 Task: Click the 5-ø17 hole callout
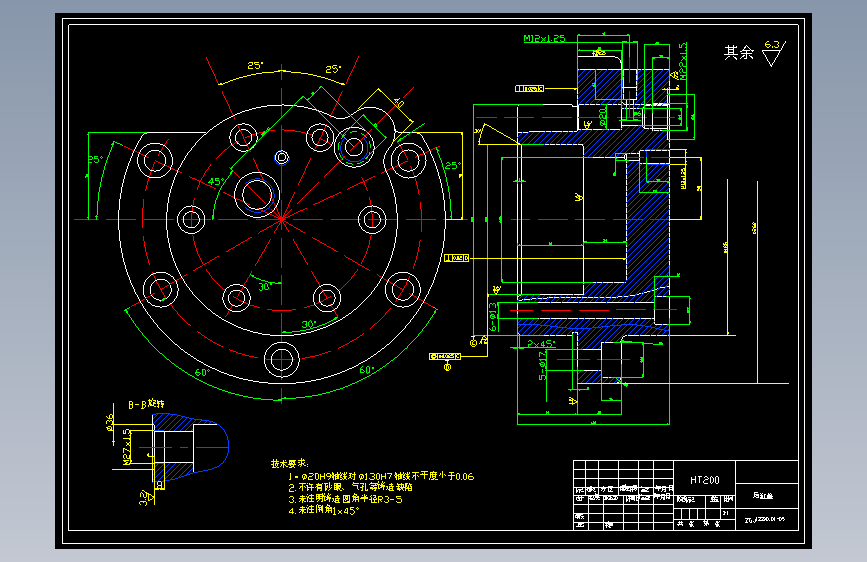(542, 365)
